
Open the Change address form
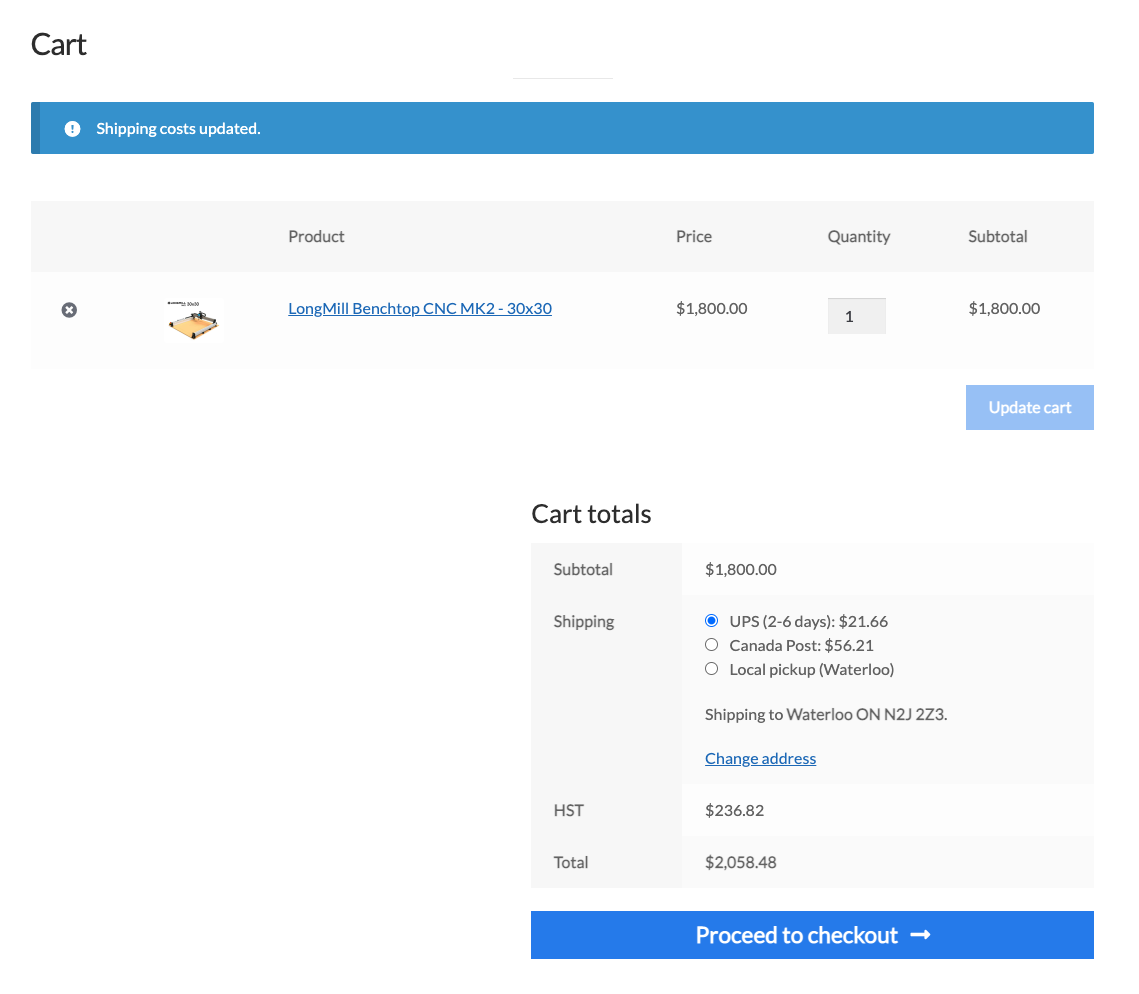coord(760,758)
